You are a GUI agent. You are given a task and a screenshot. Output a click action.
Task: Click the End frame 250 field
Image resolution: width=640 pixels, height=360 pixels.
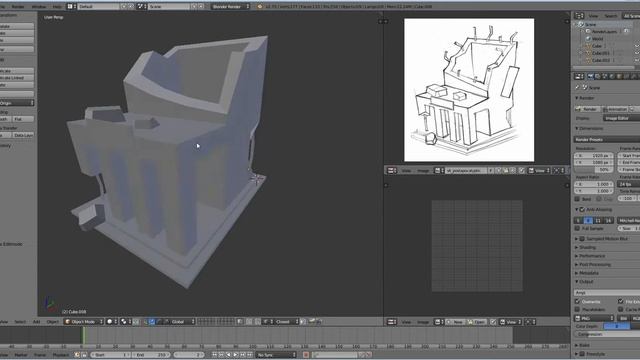coord(151,355)
